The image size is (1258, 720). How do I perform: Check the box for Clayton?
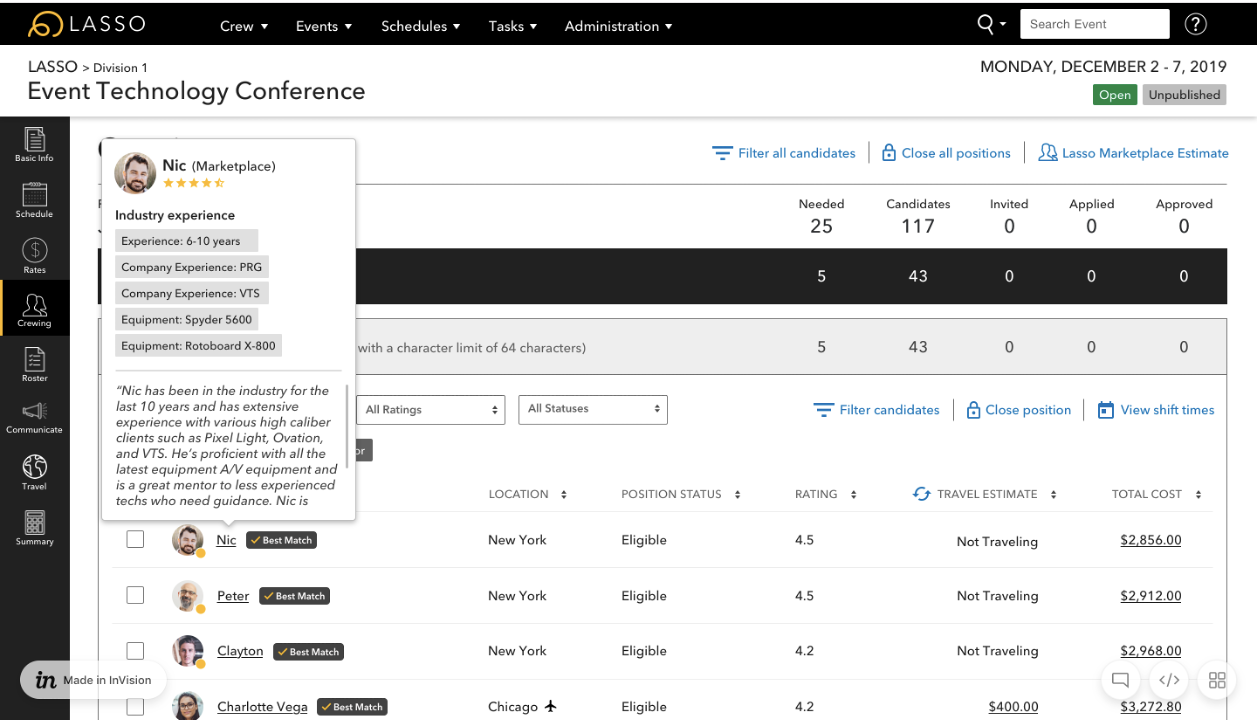click(x=135, y=651)
